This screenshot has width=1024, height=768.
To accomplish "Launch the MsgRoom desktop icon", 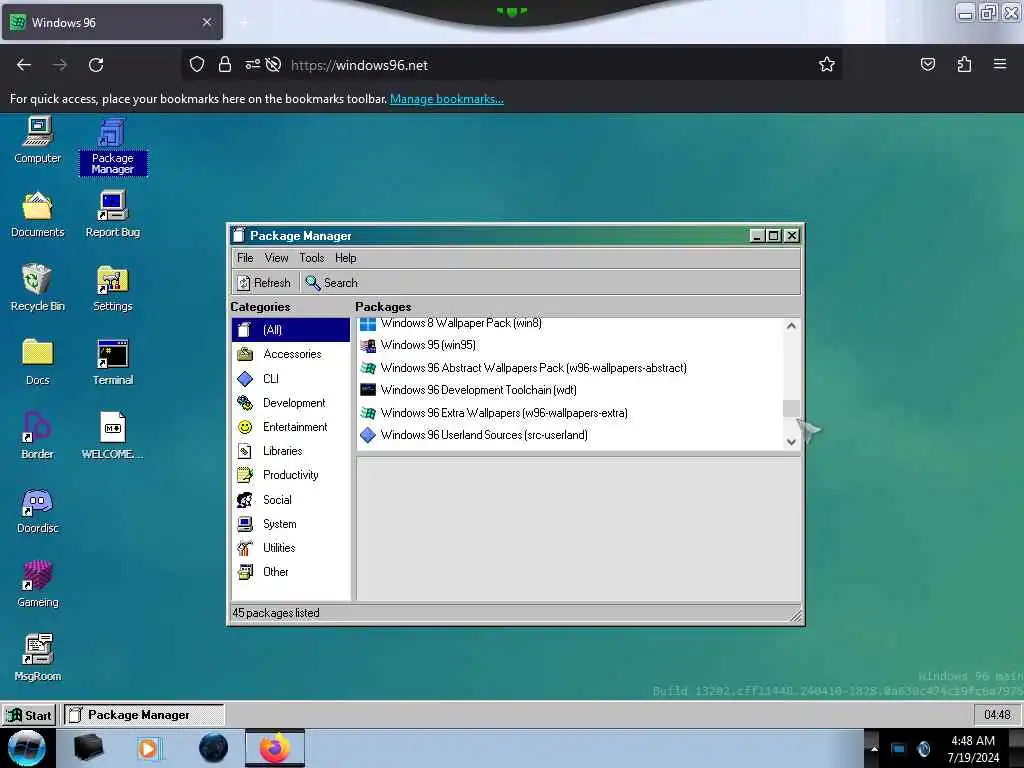I will tap(37, 658).
